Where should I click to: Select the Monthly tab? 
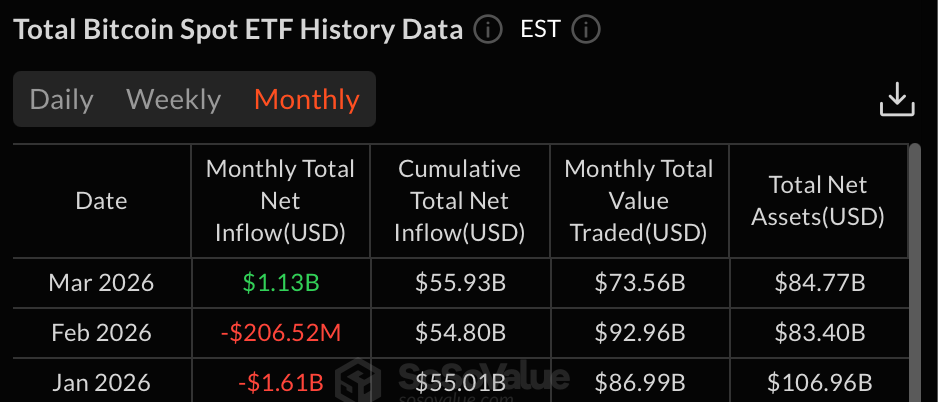point(306,100)
